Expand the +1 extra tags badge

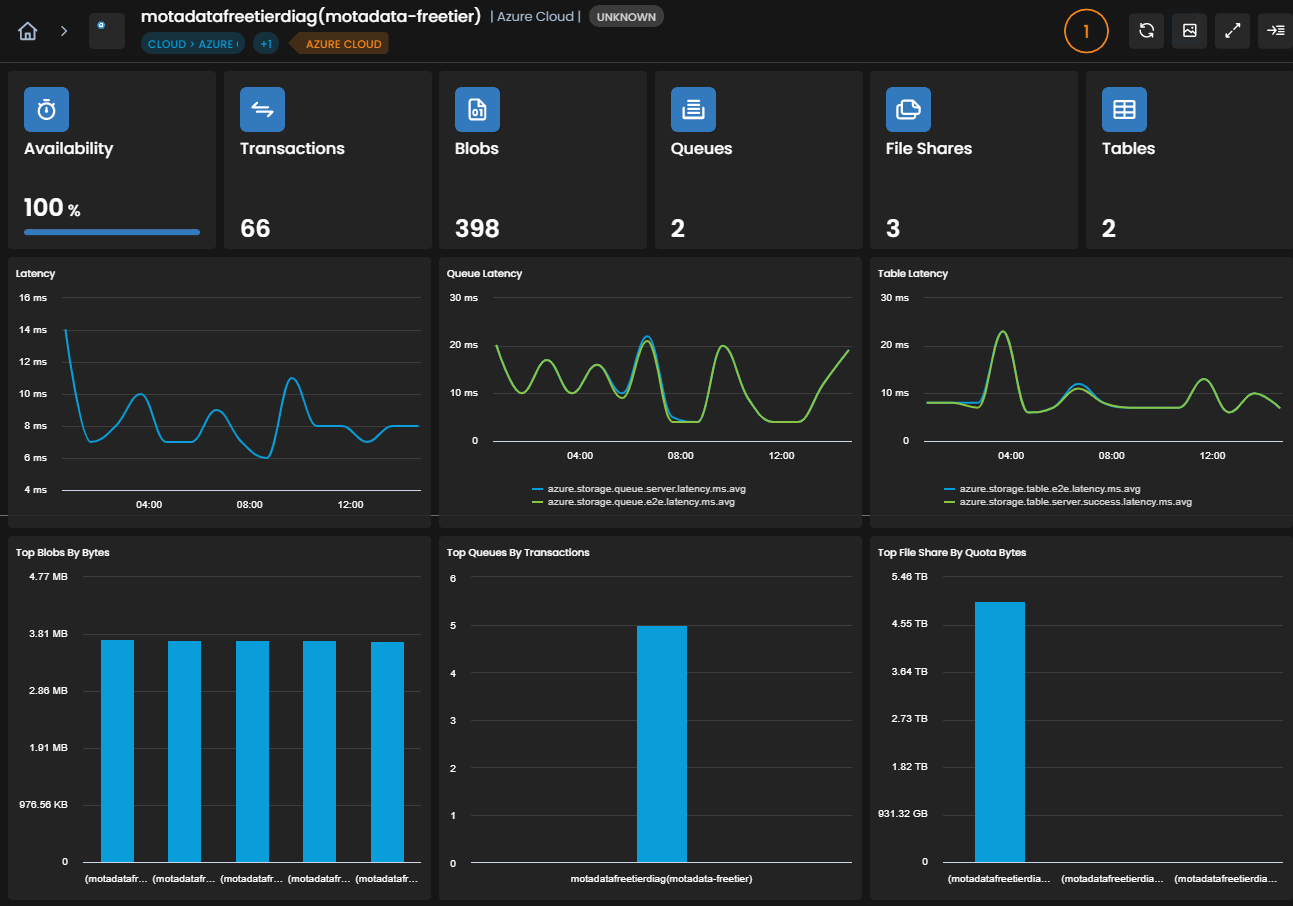[266, 44]
